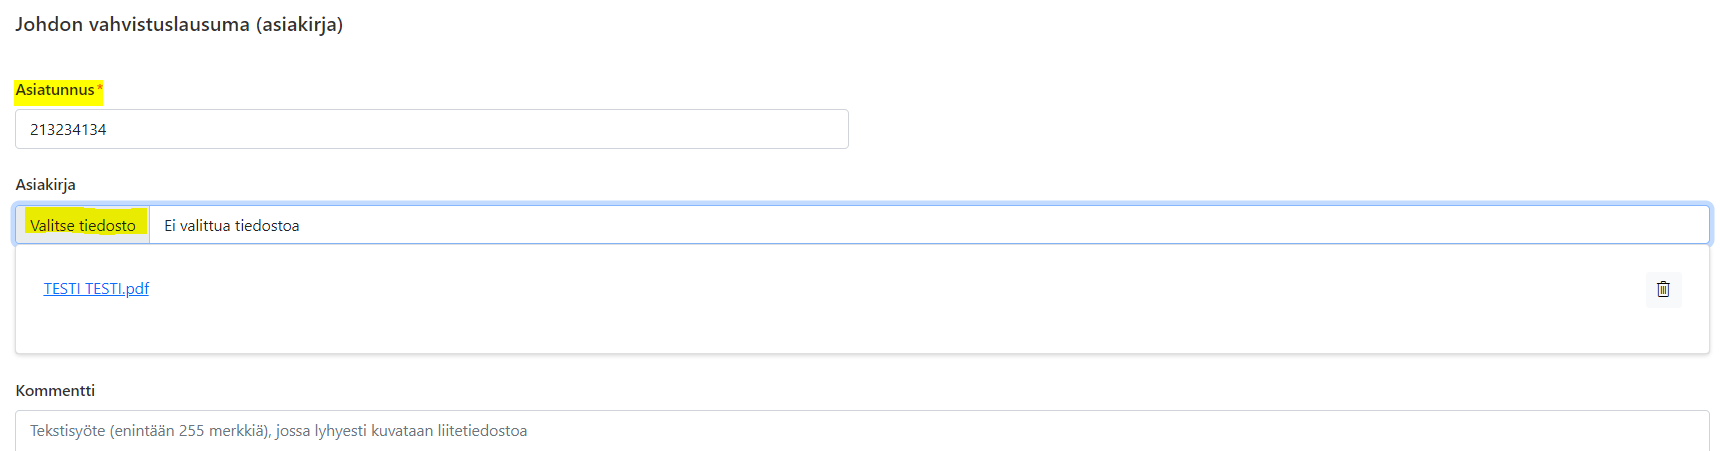This screenshot has height=451, width=1720.
Task: Click the Asiakirja field label
Action: 45,185
